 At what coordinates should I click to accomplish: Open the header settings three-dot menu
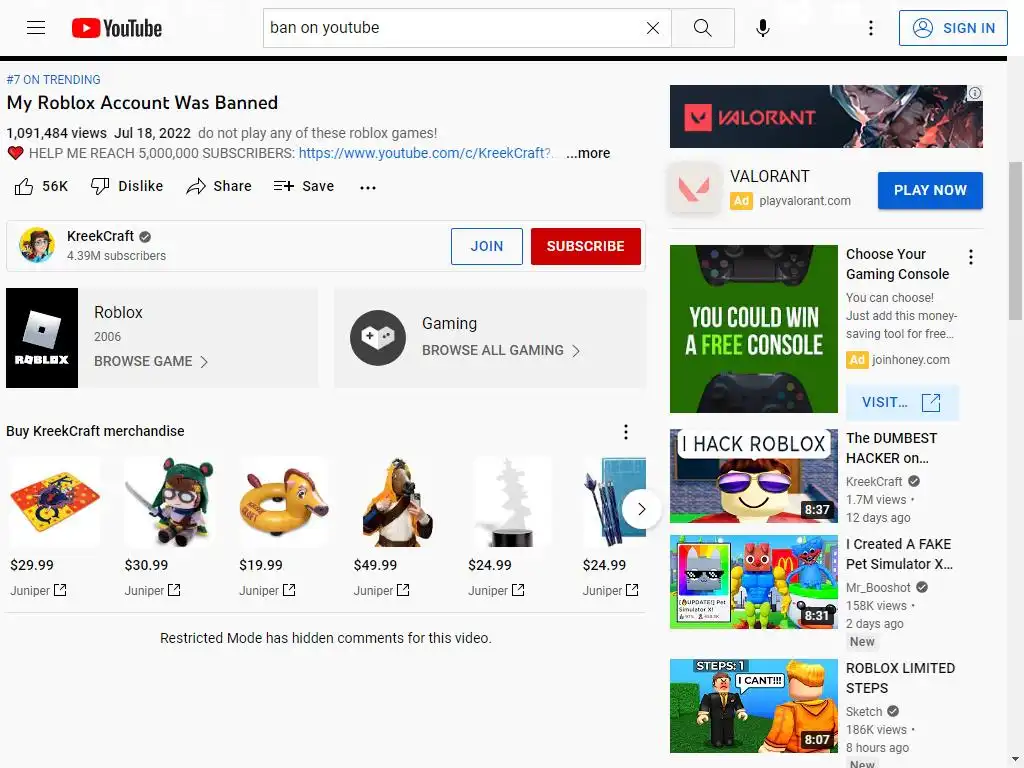871,28
